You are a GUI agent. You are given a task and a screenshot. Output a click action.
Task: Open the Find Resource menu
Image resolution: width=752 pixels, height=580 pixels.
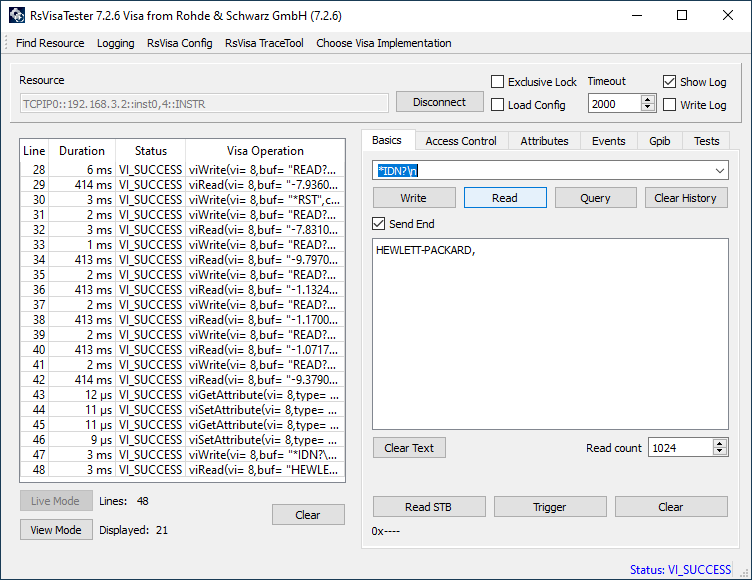(x=50, y=43)
